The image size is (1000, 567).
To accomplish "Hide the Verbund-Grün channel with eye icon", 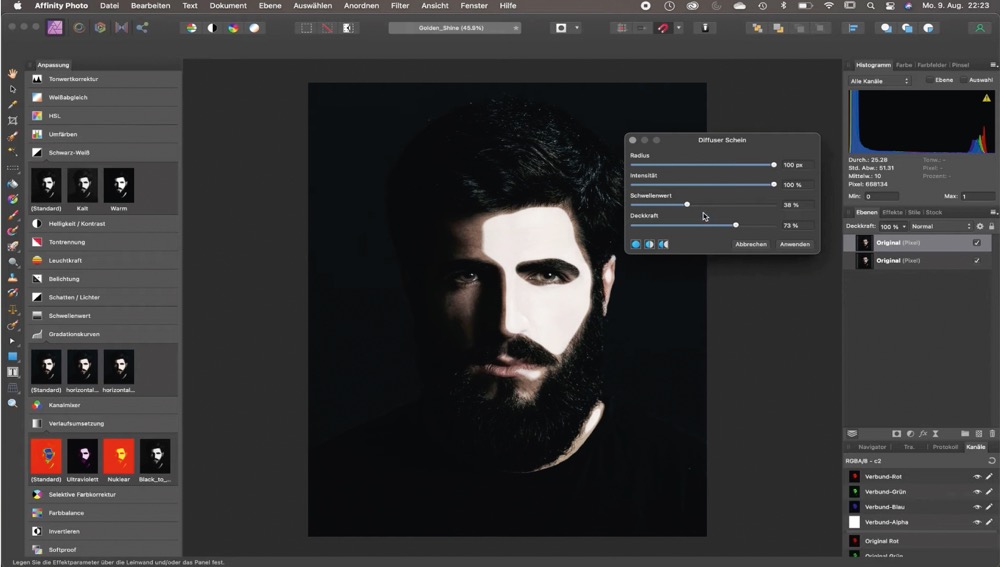I will [x=977, y=492].
